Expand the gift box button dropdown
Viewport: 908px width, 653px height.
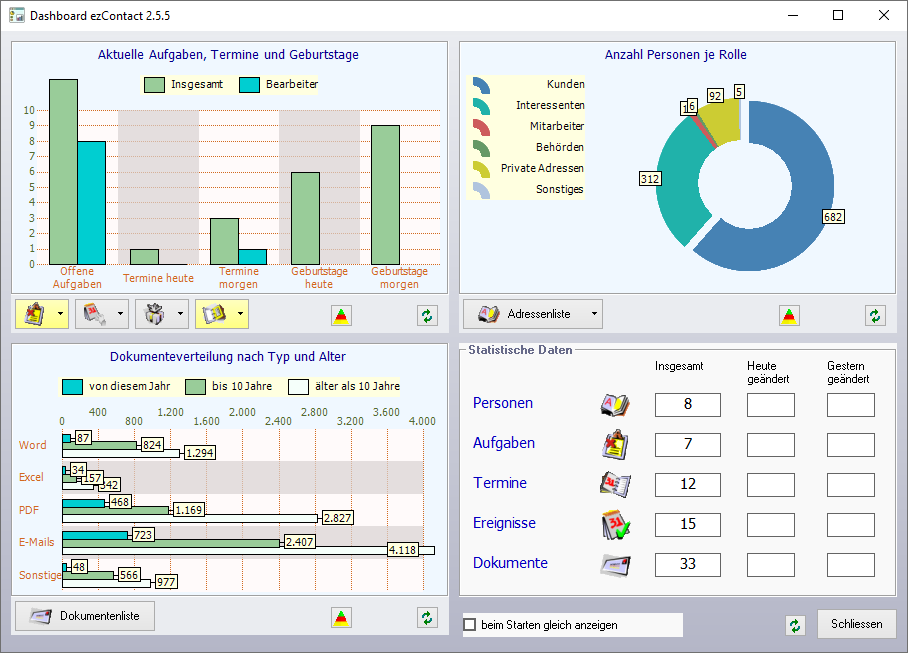[181, 314]
